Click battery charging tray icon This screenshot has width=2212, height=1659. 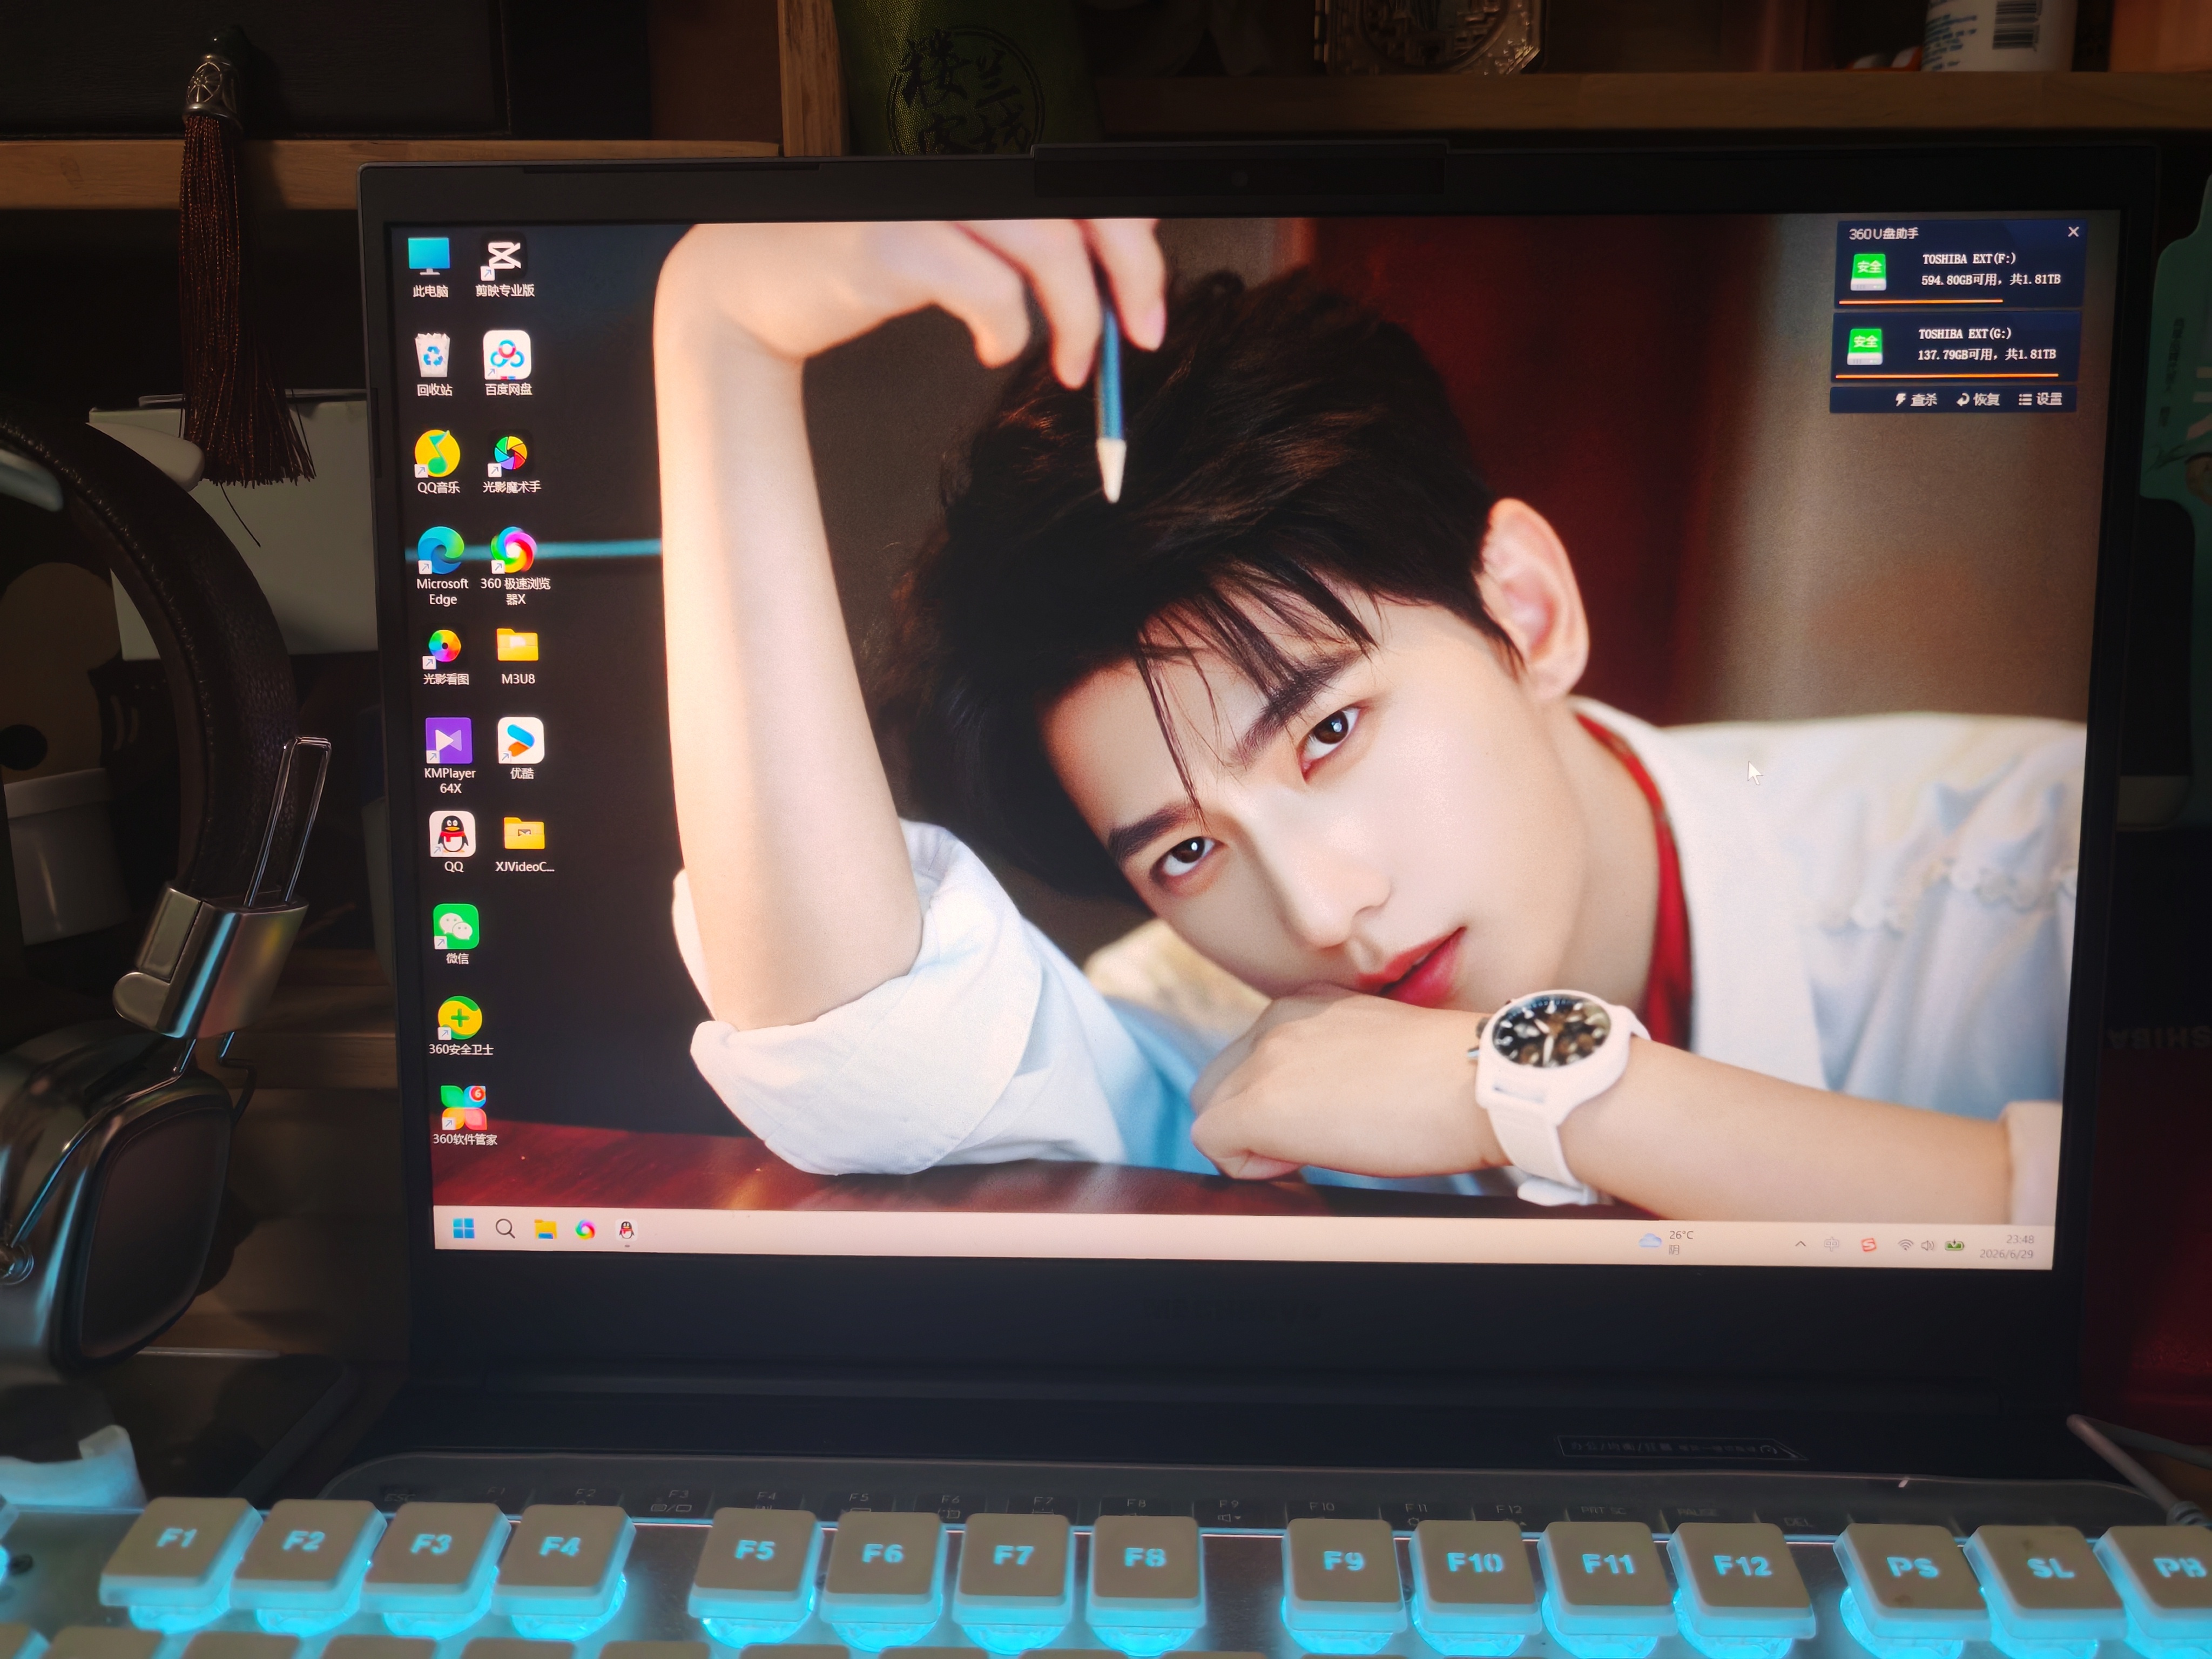1955,1246
